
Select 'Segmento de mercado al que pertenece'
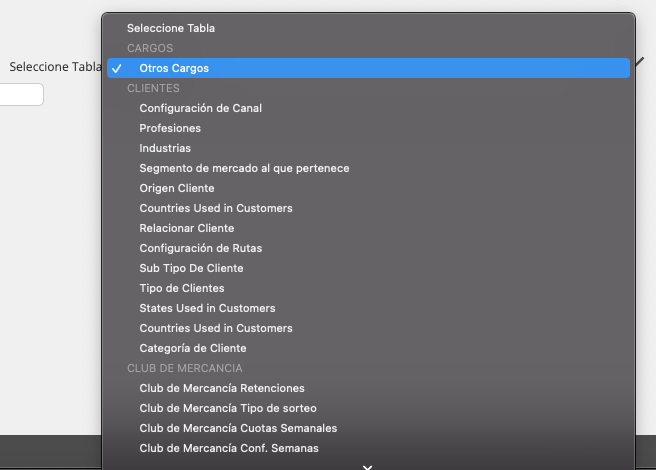click(368, 168)
